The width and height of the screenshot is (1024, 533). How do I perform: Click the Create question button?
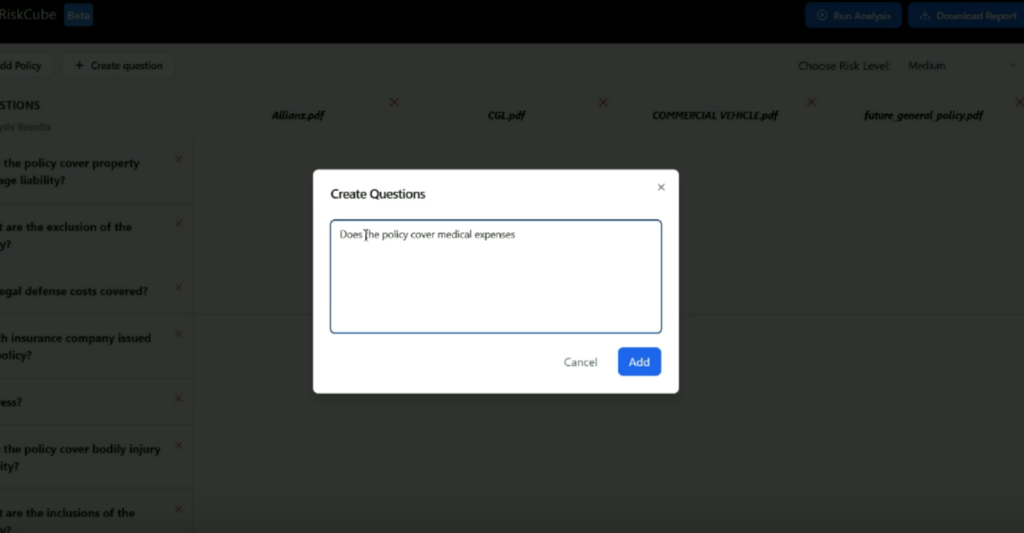click(118, 66)
